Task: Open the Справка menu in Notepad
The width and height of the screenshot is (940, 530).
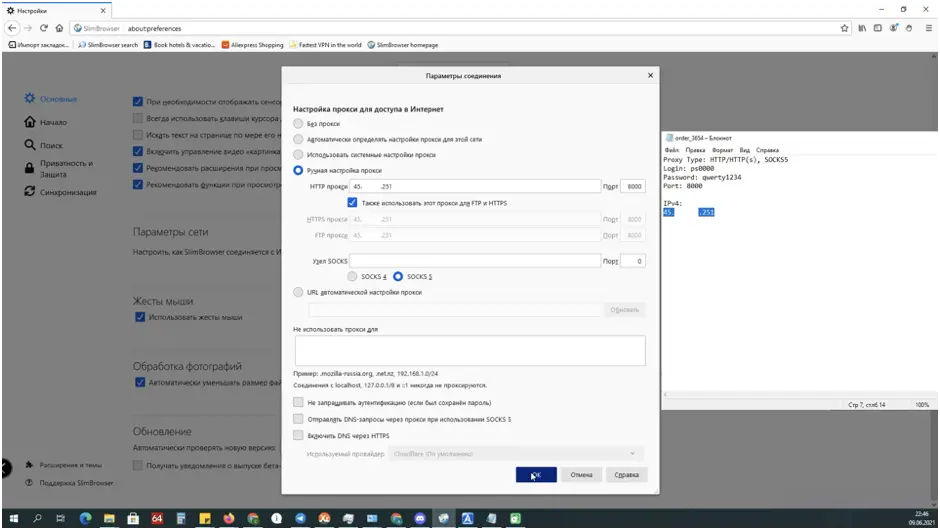Action: [x=767, y=150]
